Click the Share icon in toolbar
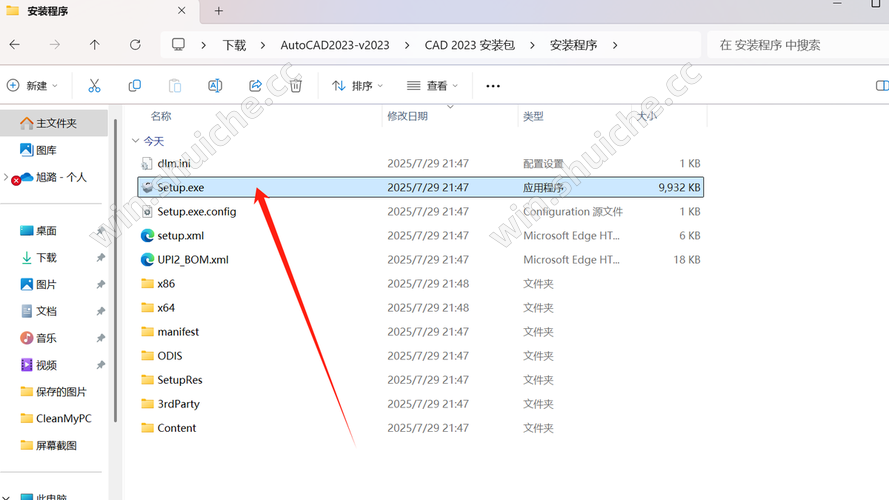This screenshot has width=889, height=500. pyautogui.click(x=255, y=86)
